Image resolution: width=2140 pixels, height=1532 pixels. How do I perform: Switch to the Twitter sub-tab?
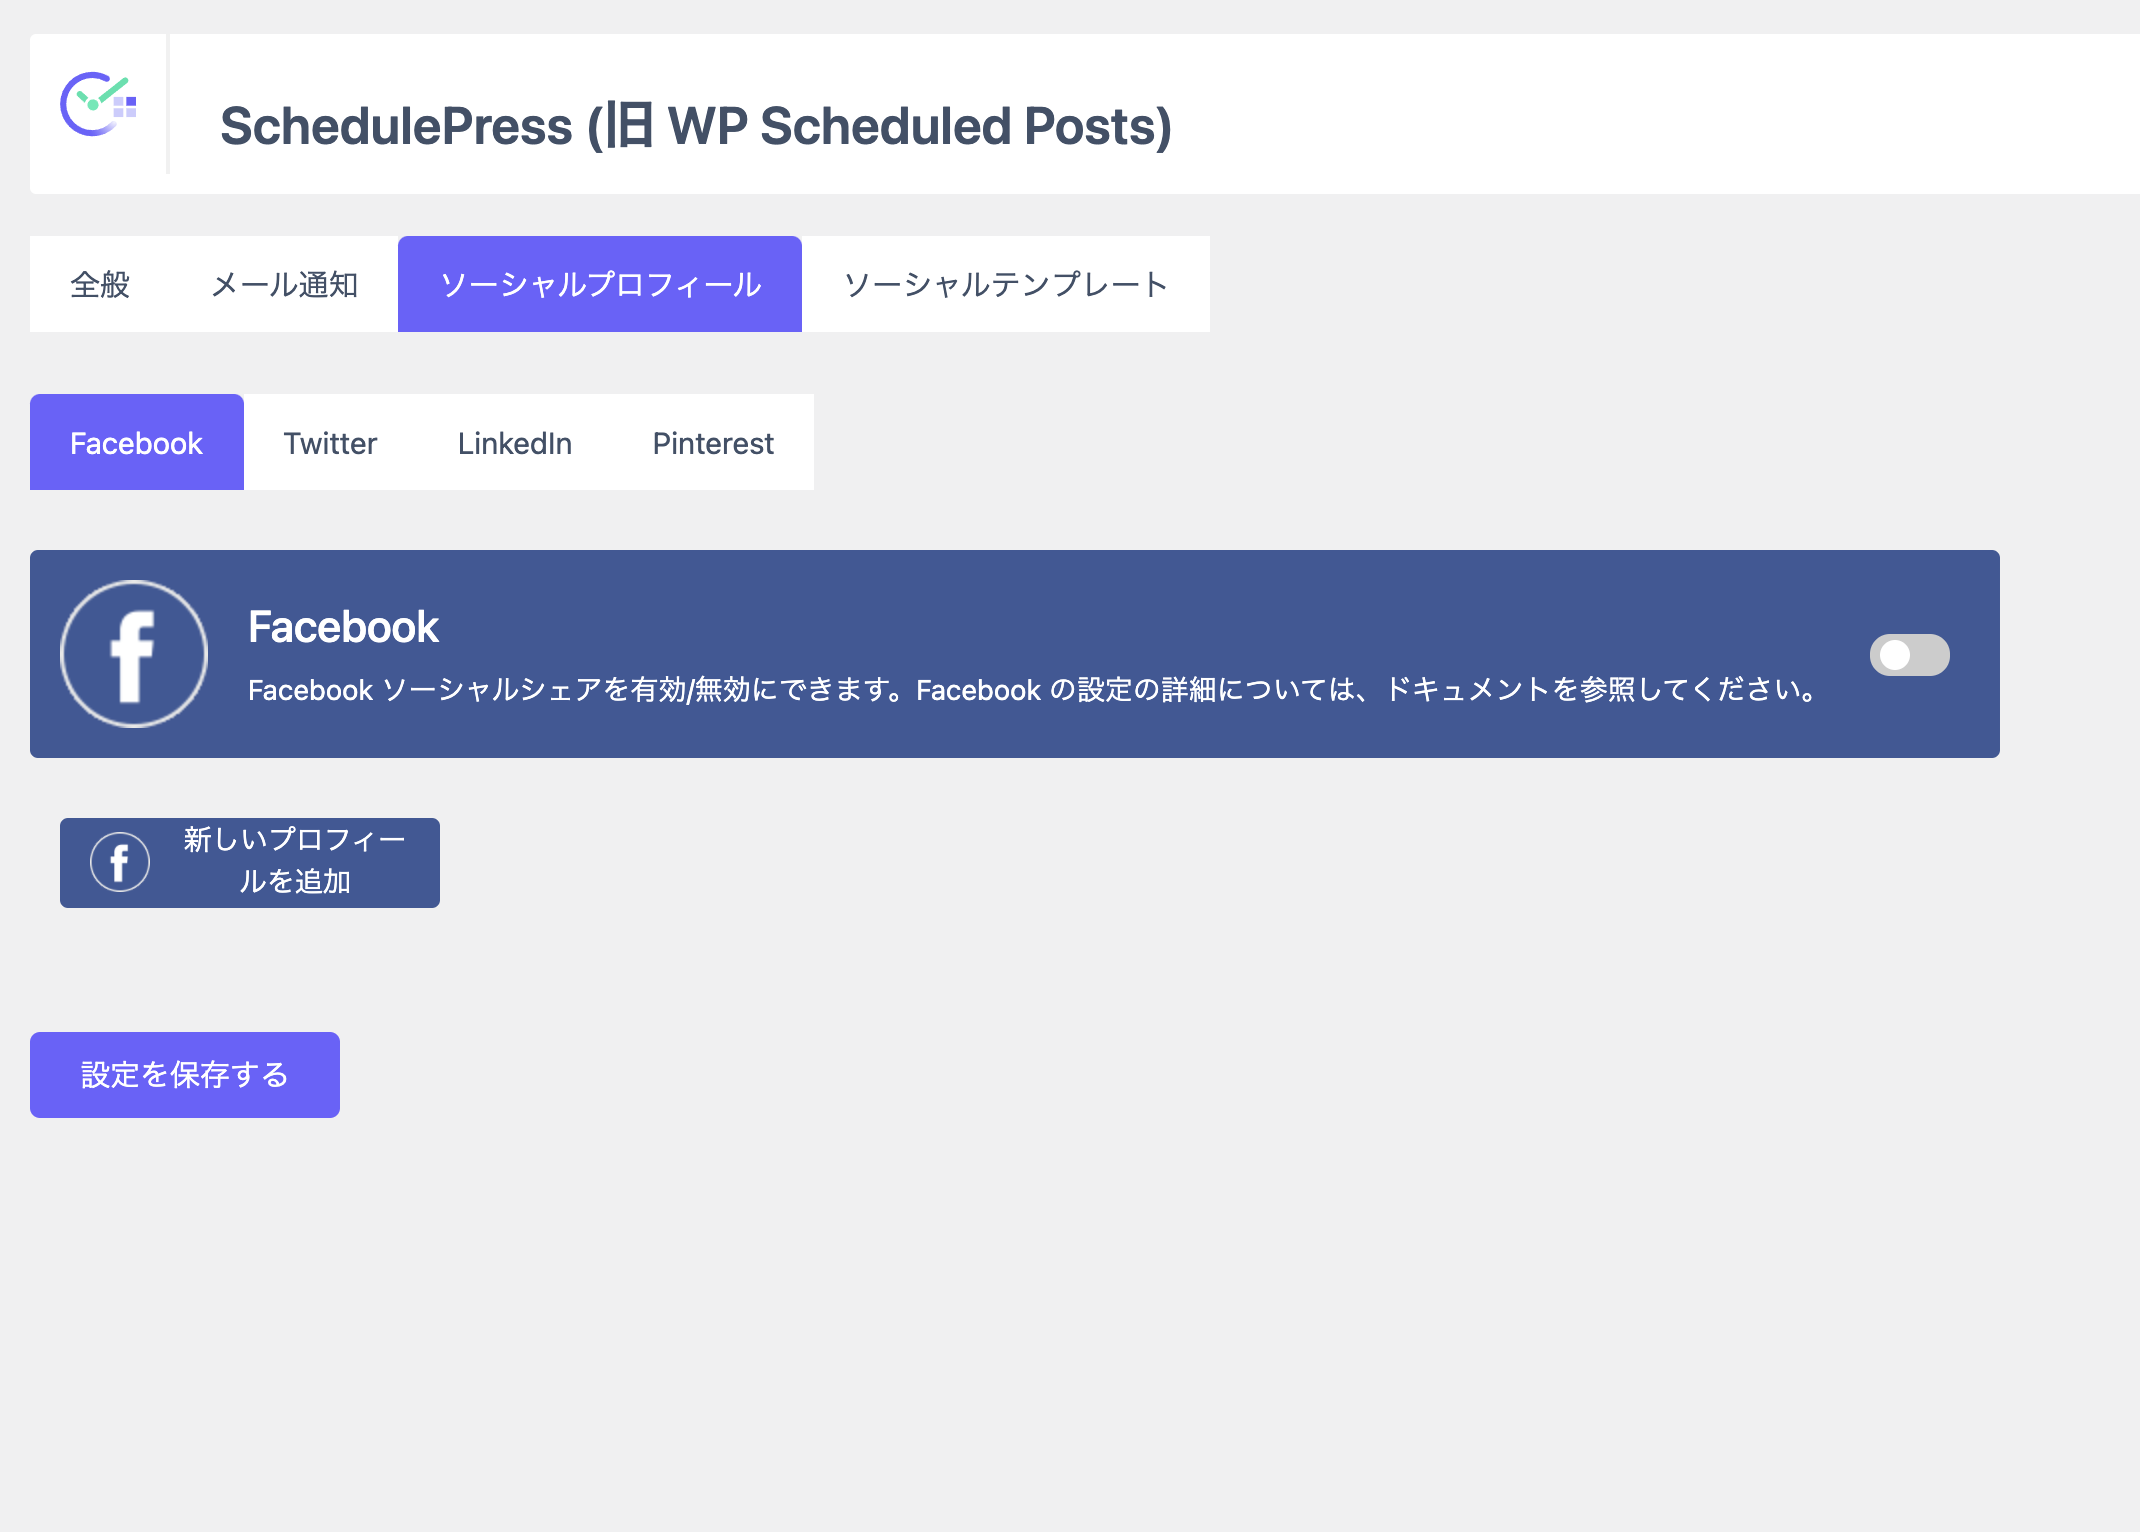click(330, 442)
